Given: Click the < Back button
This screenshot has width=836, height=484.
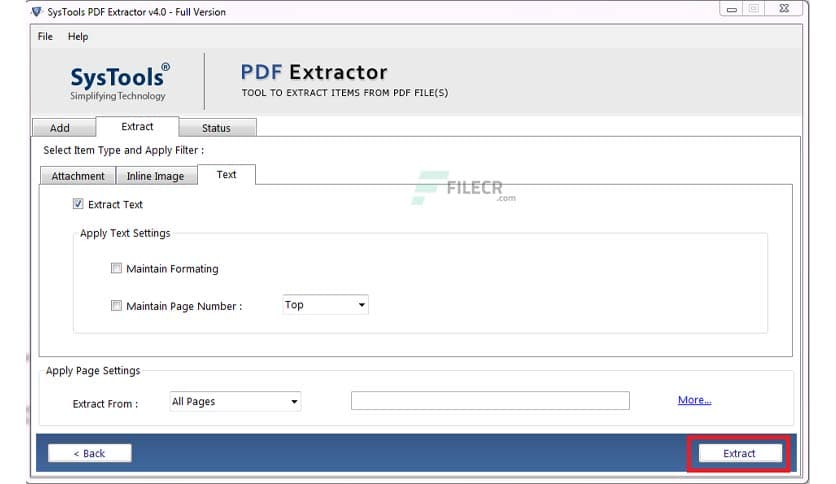Looking at the screenshot, I should pyautogui.click(x=90, y=453).
